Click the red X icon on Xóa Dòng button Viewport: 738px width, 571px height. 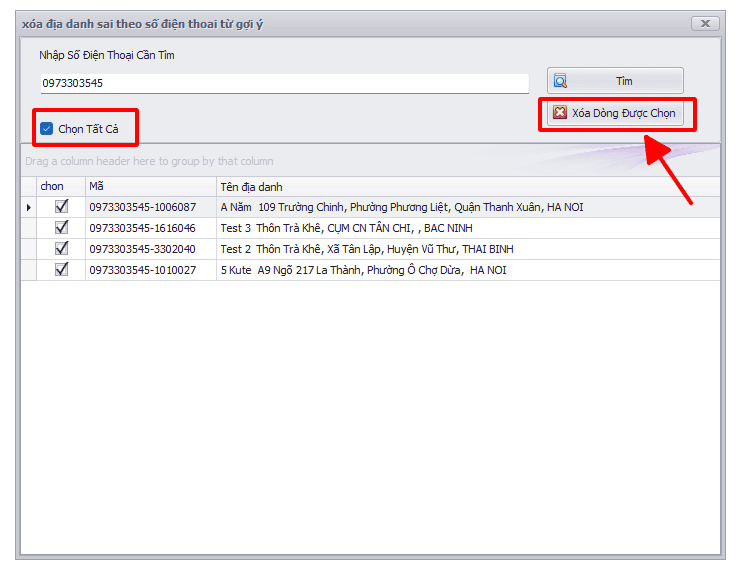[x=560, y=113]
